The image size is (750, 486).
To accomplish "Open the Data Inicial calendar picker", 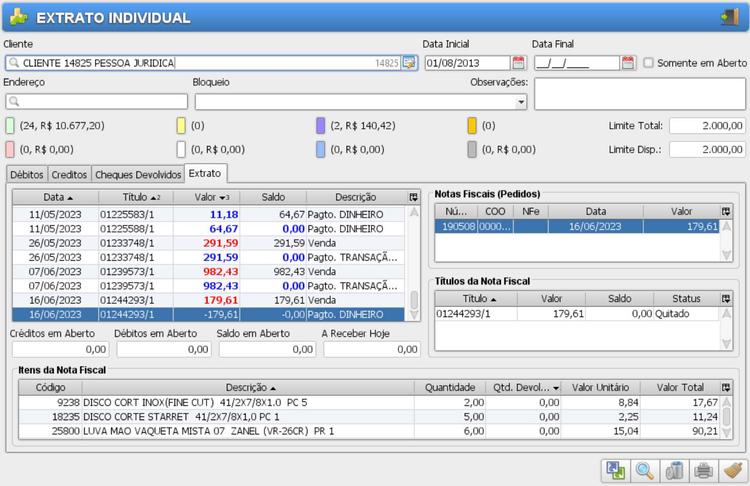I will point(518,63).
